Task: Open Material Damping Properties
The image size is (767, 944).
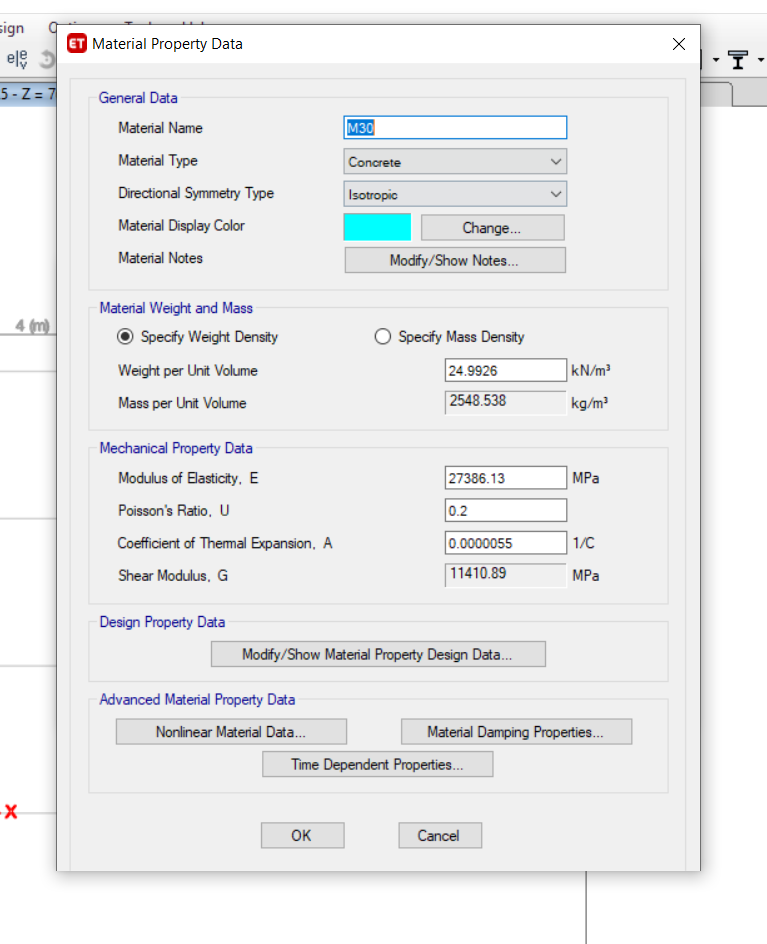Action: pyautogui.click(x=516, y=732)
